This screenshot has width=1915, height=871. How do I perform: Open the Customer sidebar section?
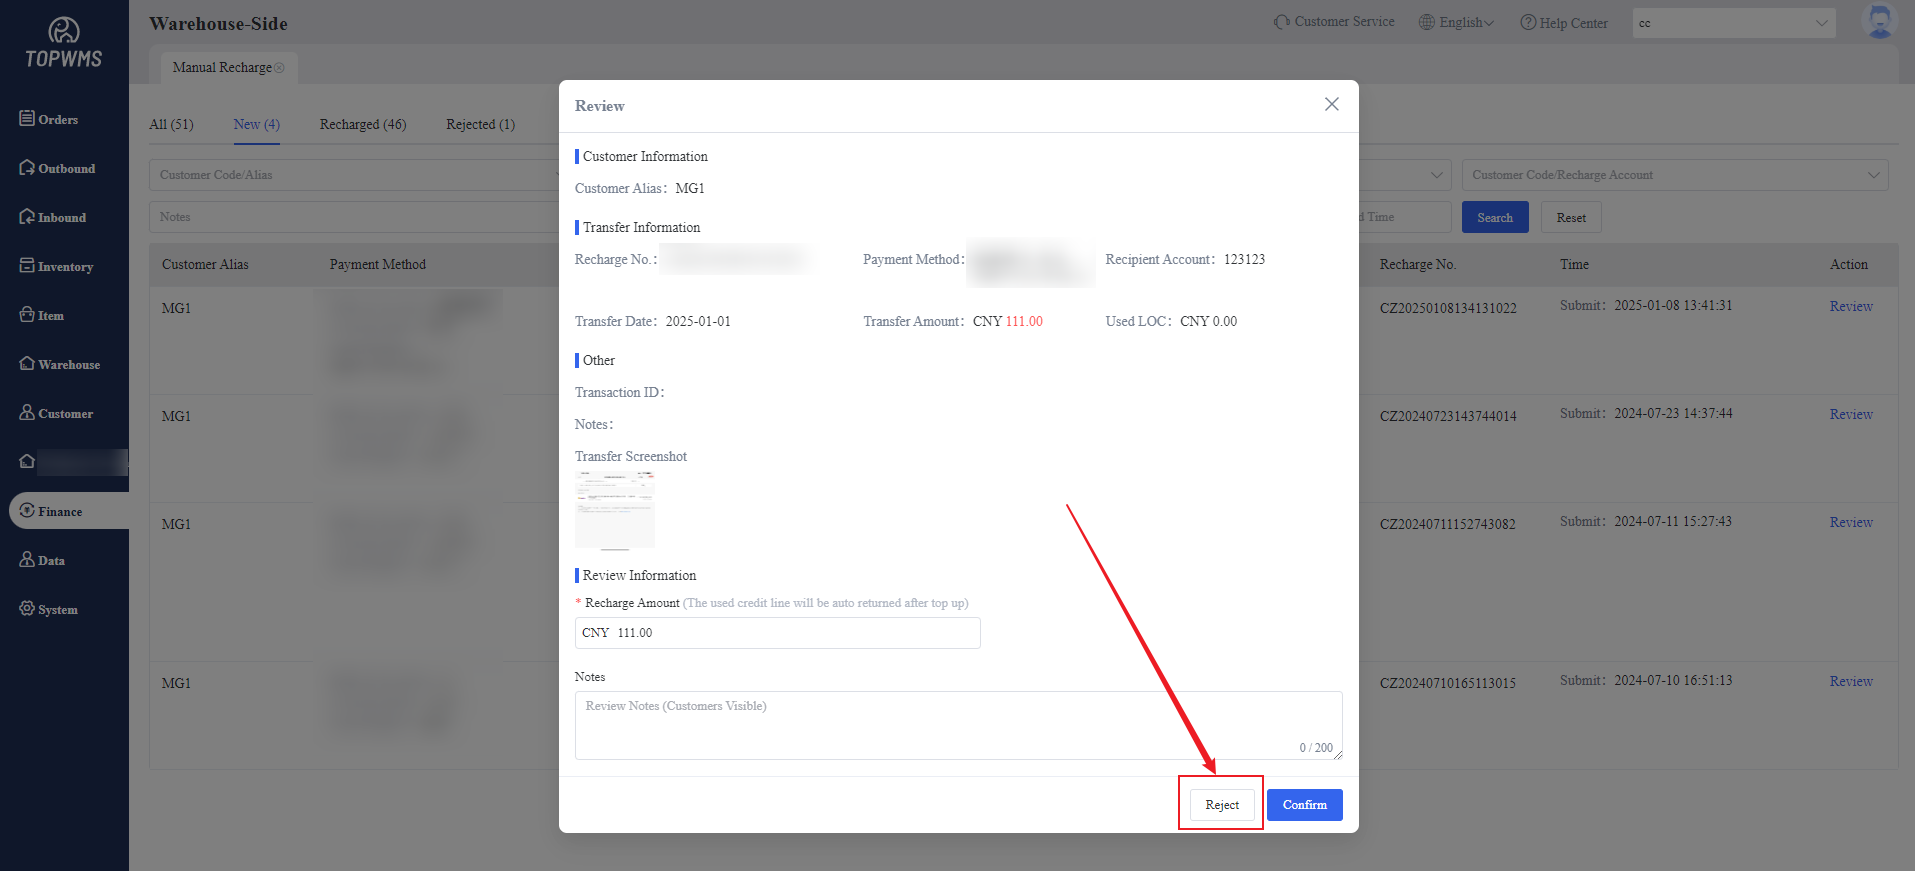[57, 413]
